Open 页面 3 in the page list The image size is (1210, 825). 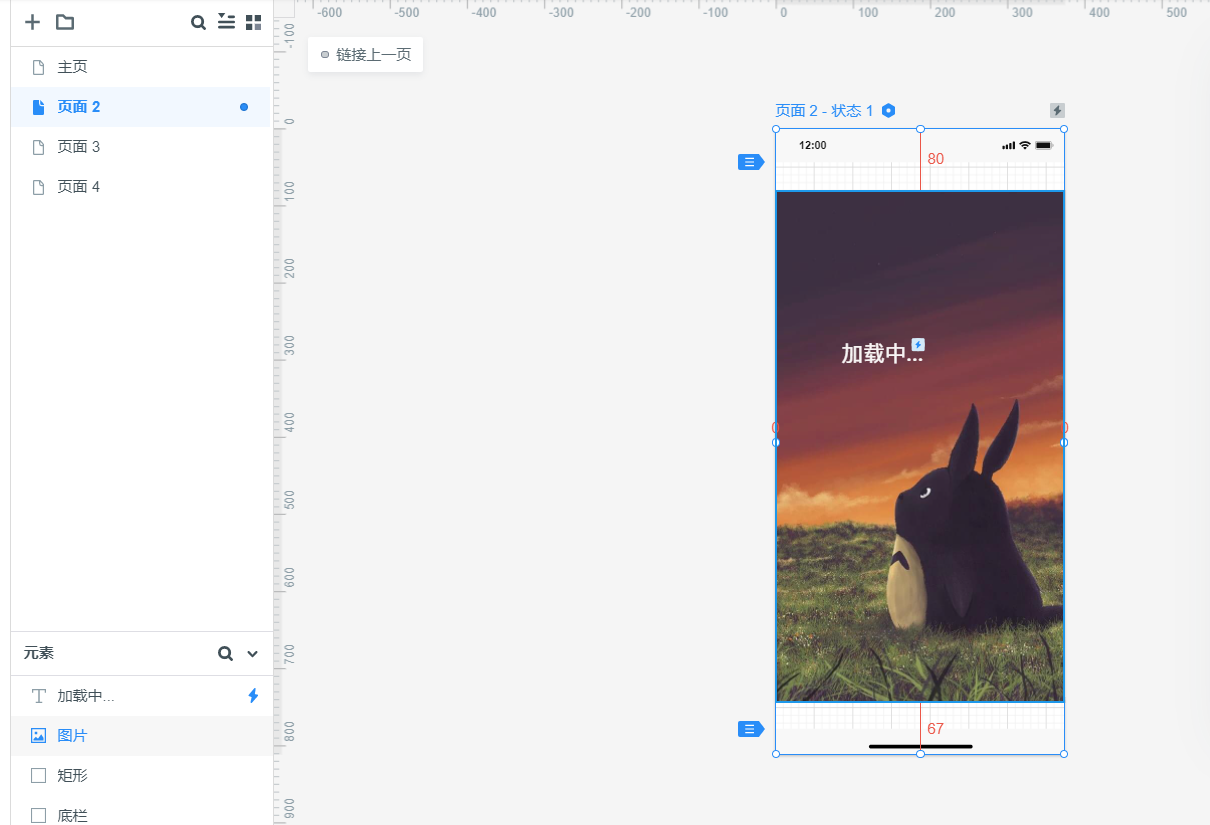(141, 147)
